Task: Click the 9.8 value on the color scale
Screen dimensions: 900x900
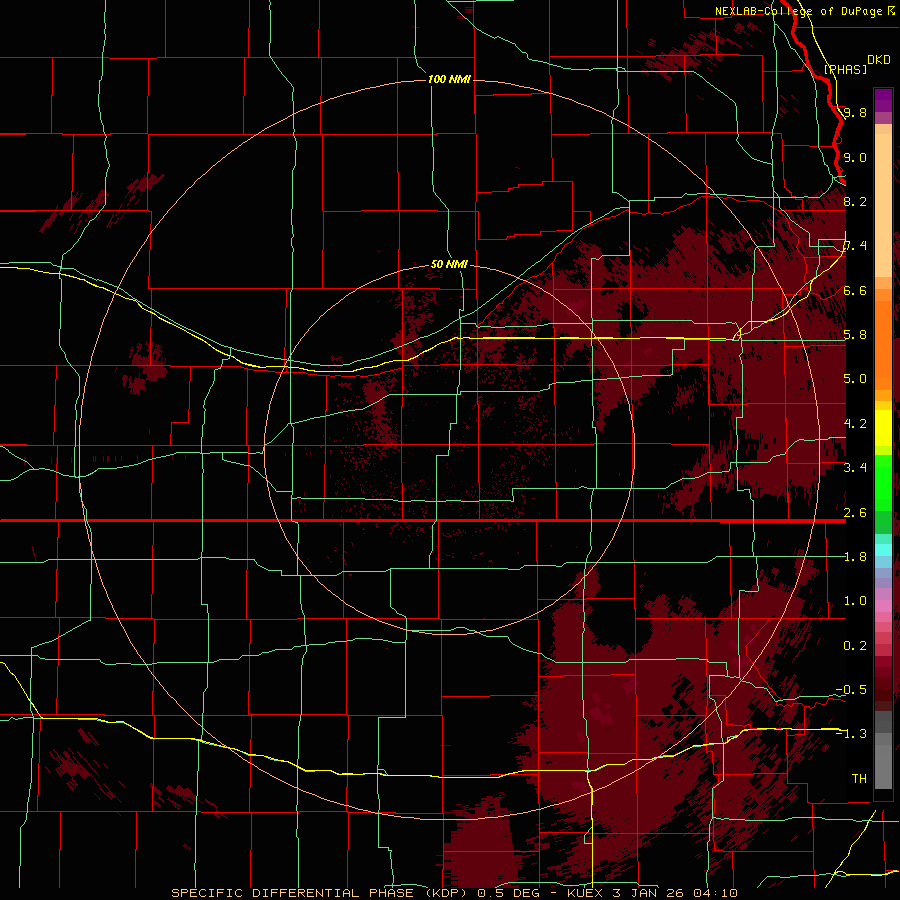Action: pyautogui.click(x=855, y=112)
